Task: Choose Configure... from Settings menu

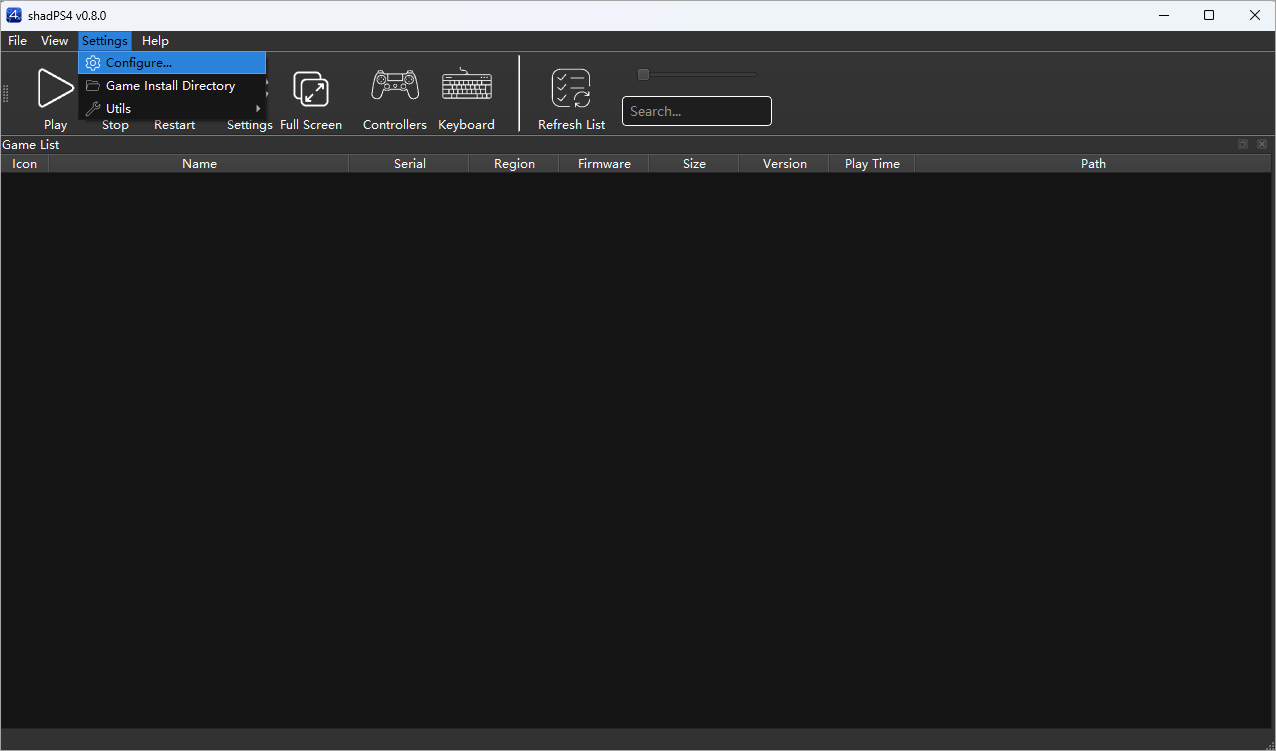Action: [x=138, y=63]
